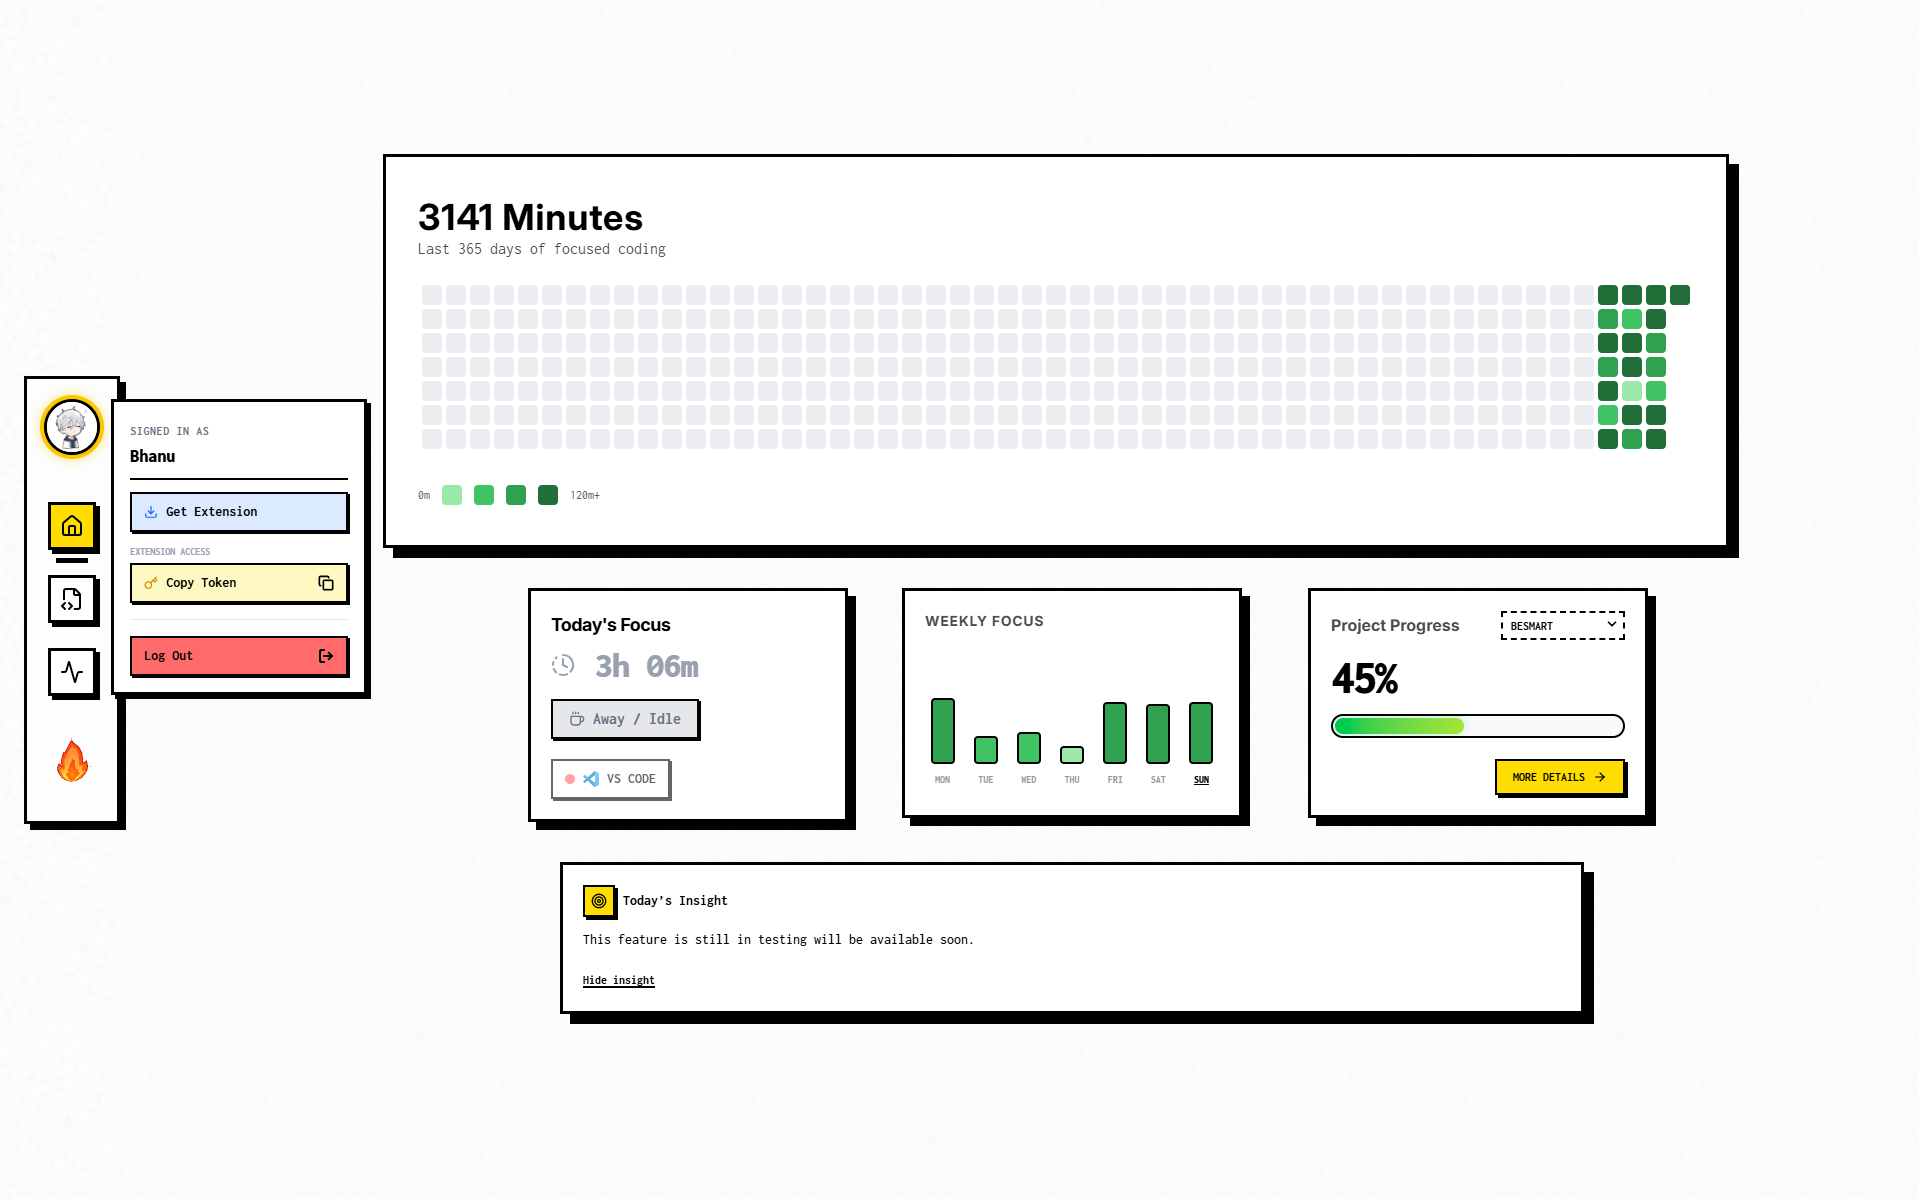The width and height of the screenshot is (1919, 1199).
Task: Click the MON bar in Weekly Focus
Action: pos(943,731)
